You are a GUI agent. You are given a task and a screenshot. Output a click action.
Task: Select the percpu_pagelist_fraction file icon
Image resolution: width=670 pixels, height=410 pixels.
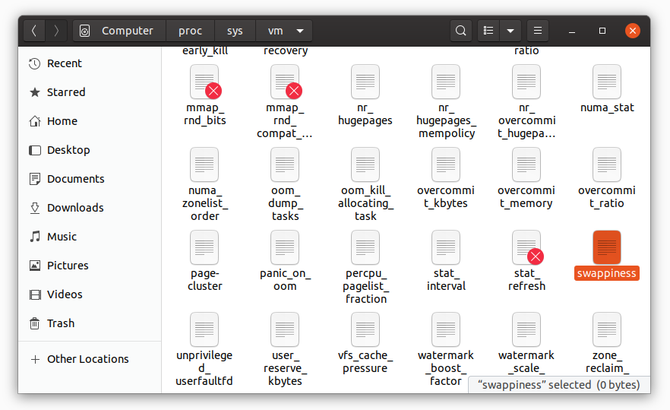[x=365, y=247]
